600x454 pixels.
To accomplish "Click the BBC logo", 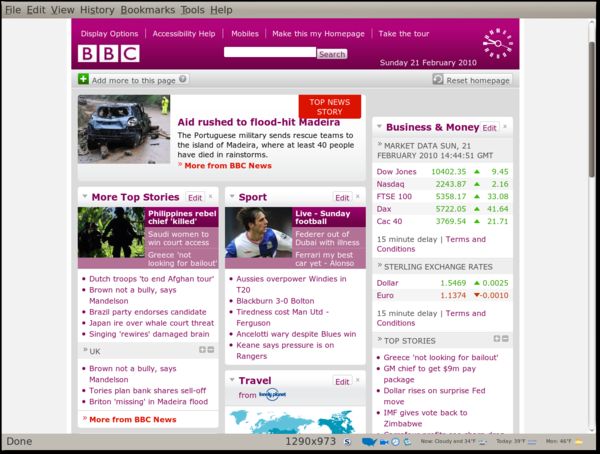I will [109, 53].
